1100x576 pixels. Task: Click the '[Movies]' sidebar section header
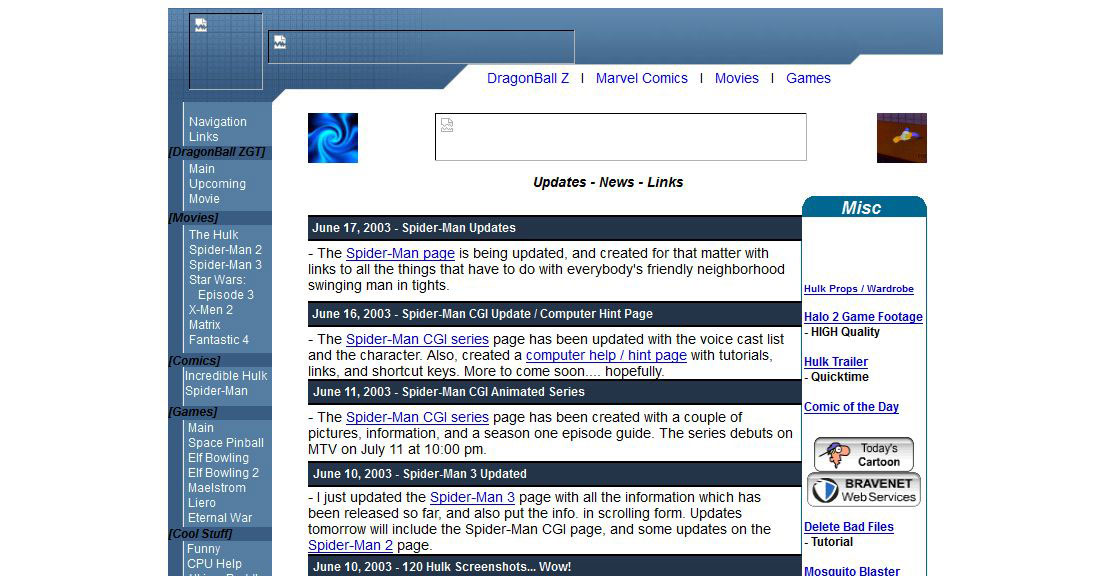click(194, 218)
